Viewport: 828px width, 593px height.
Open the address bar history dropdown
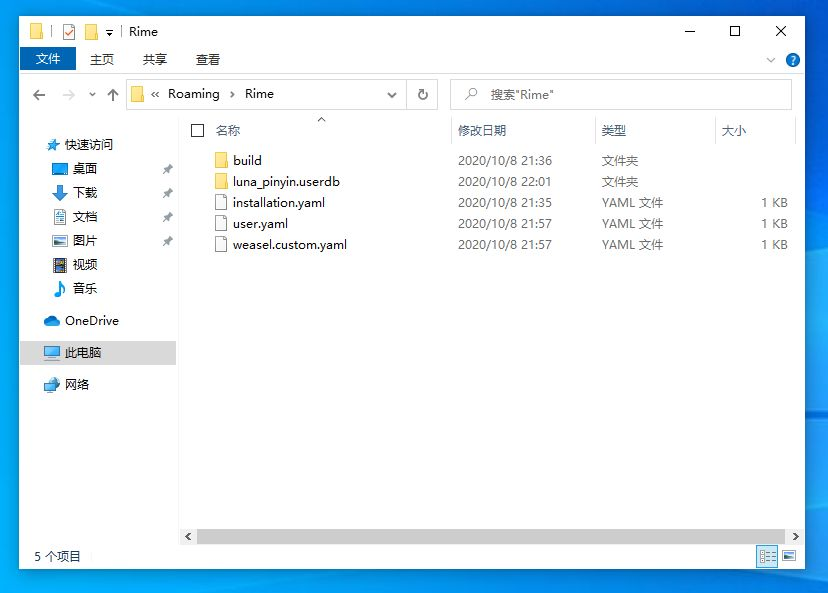(393, 93)
